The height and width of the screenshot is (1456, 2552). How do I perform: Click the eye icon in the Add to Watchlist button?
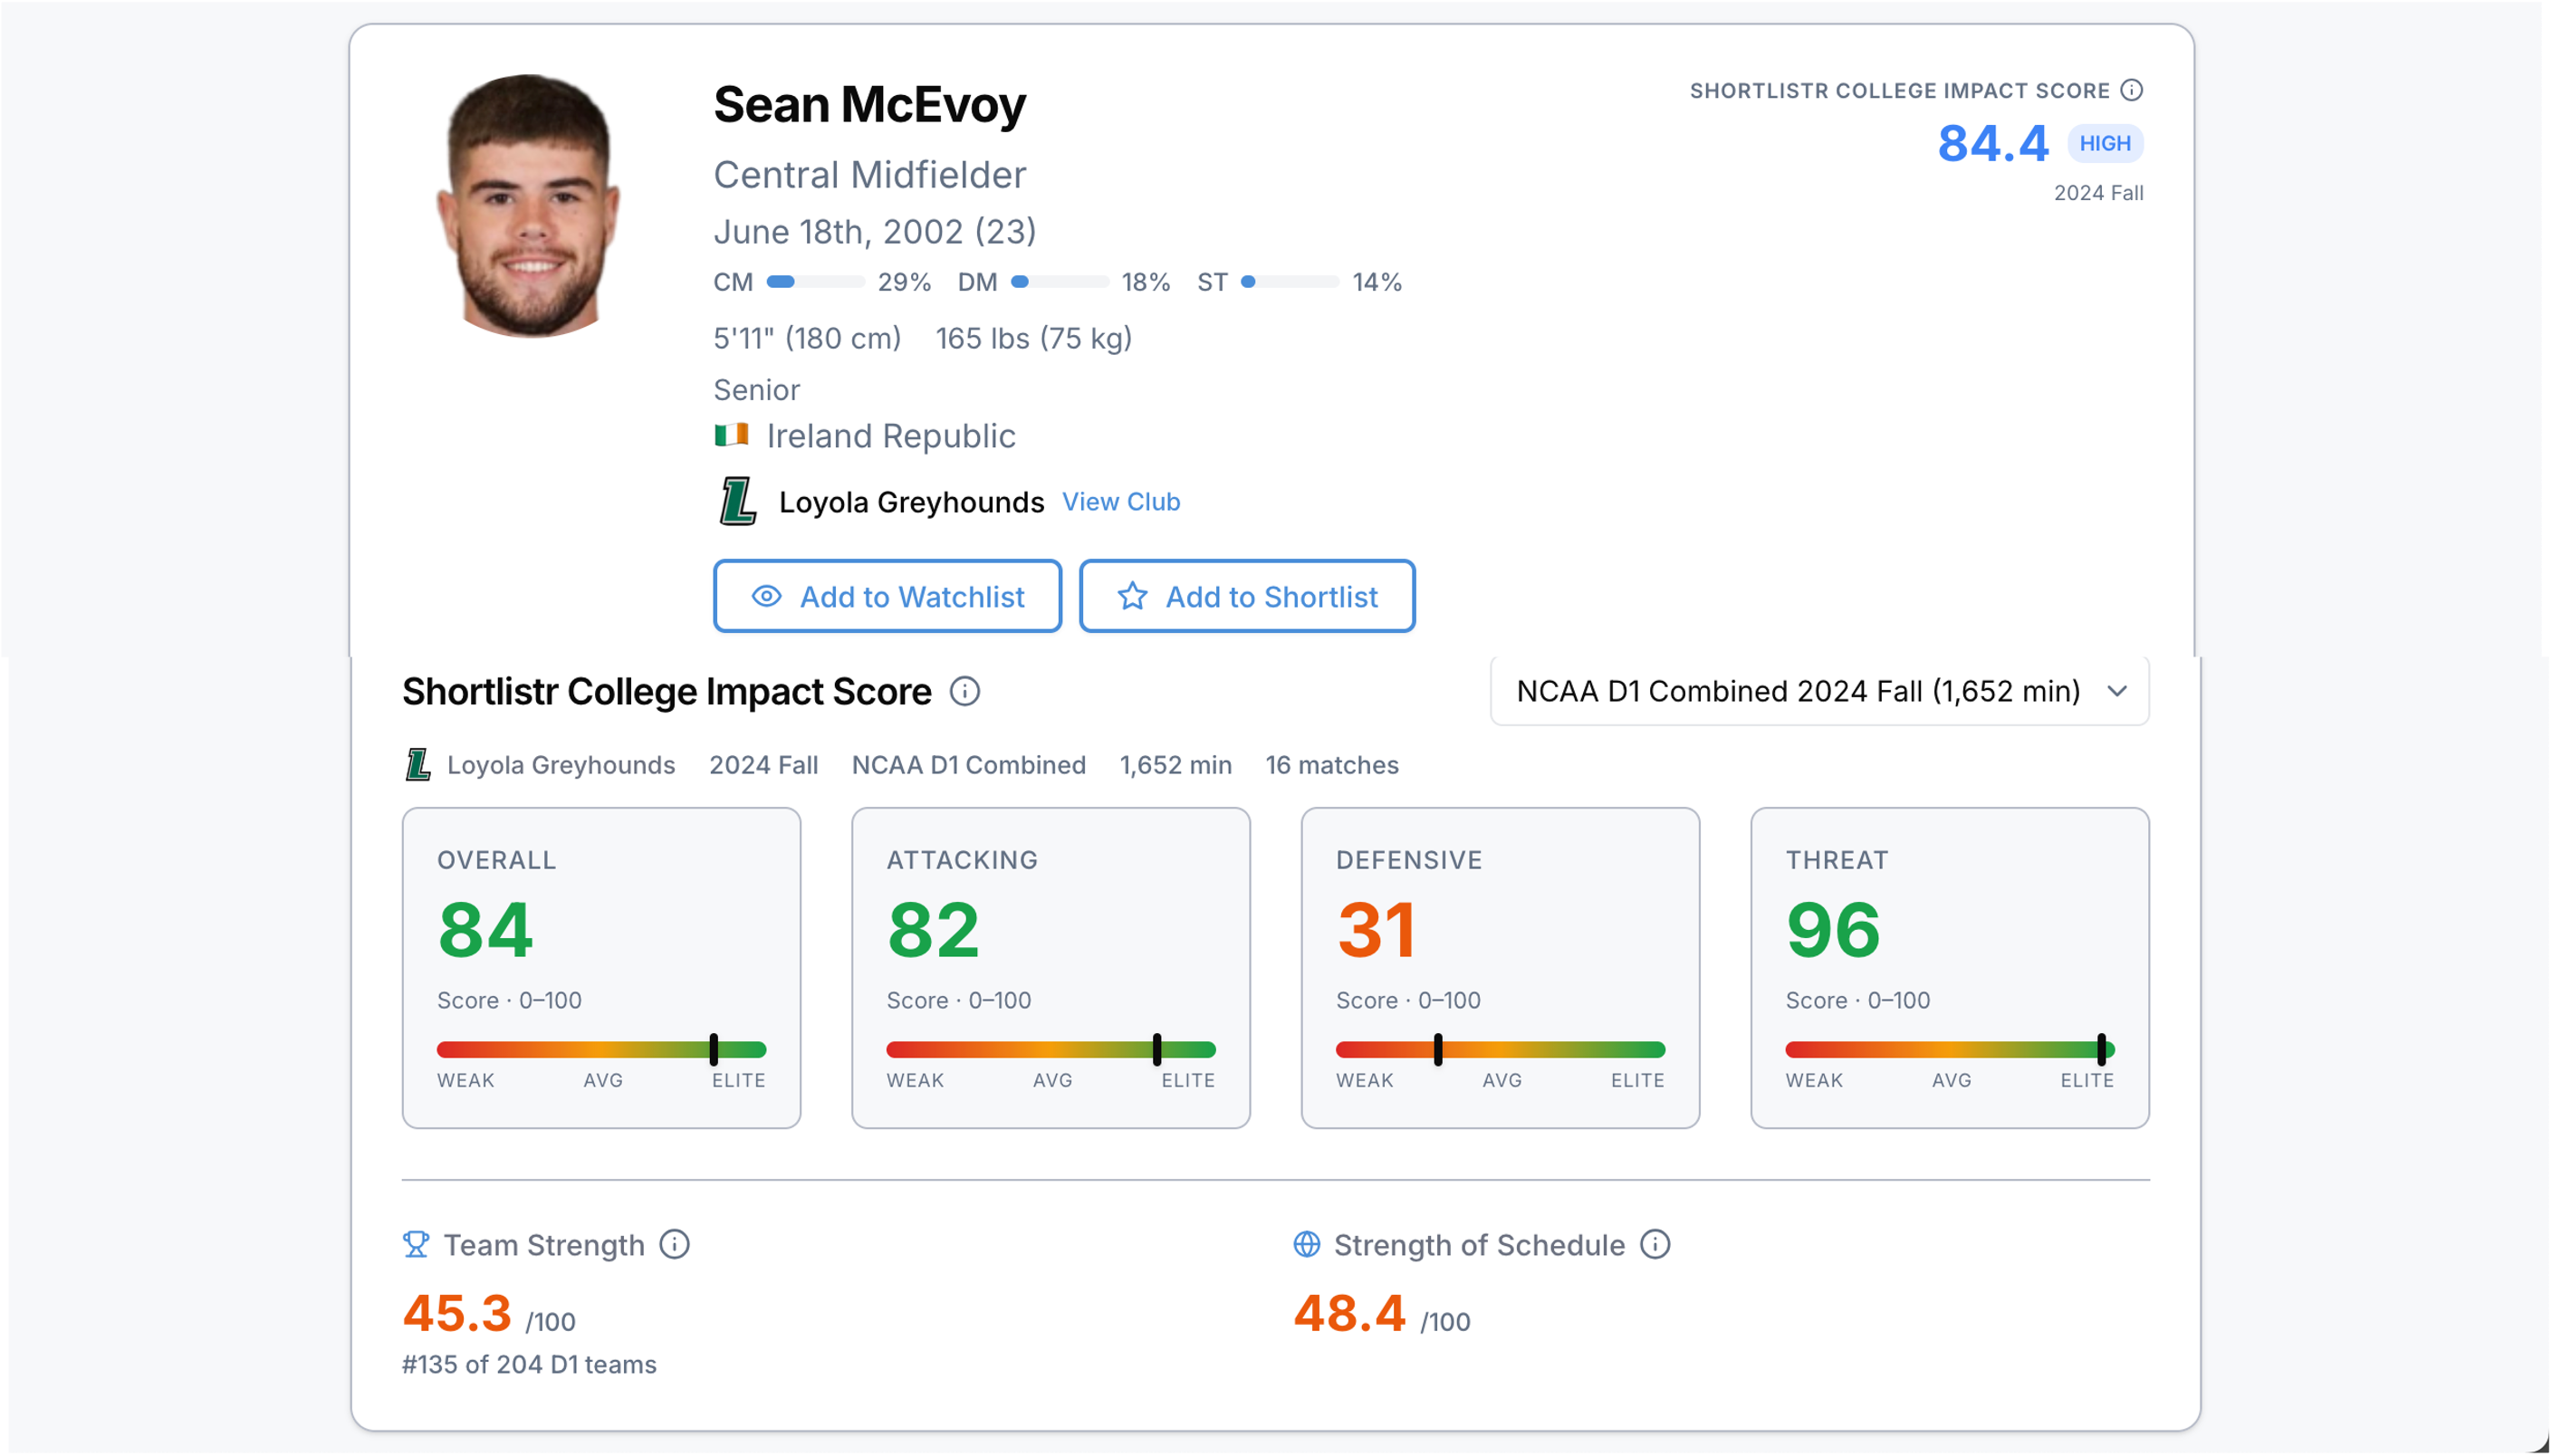pyautogui.click(x=766, y=596)
